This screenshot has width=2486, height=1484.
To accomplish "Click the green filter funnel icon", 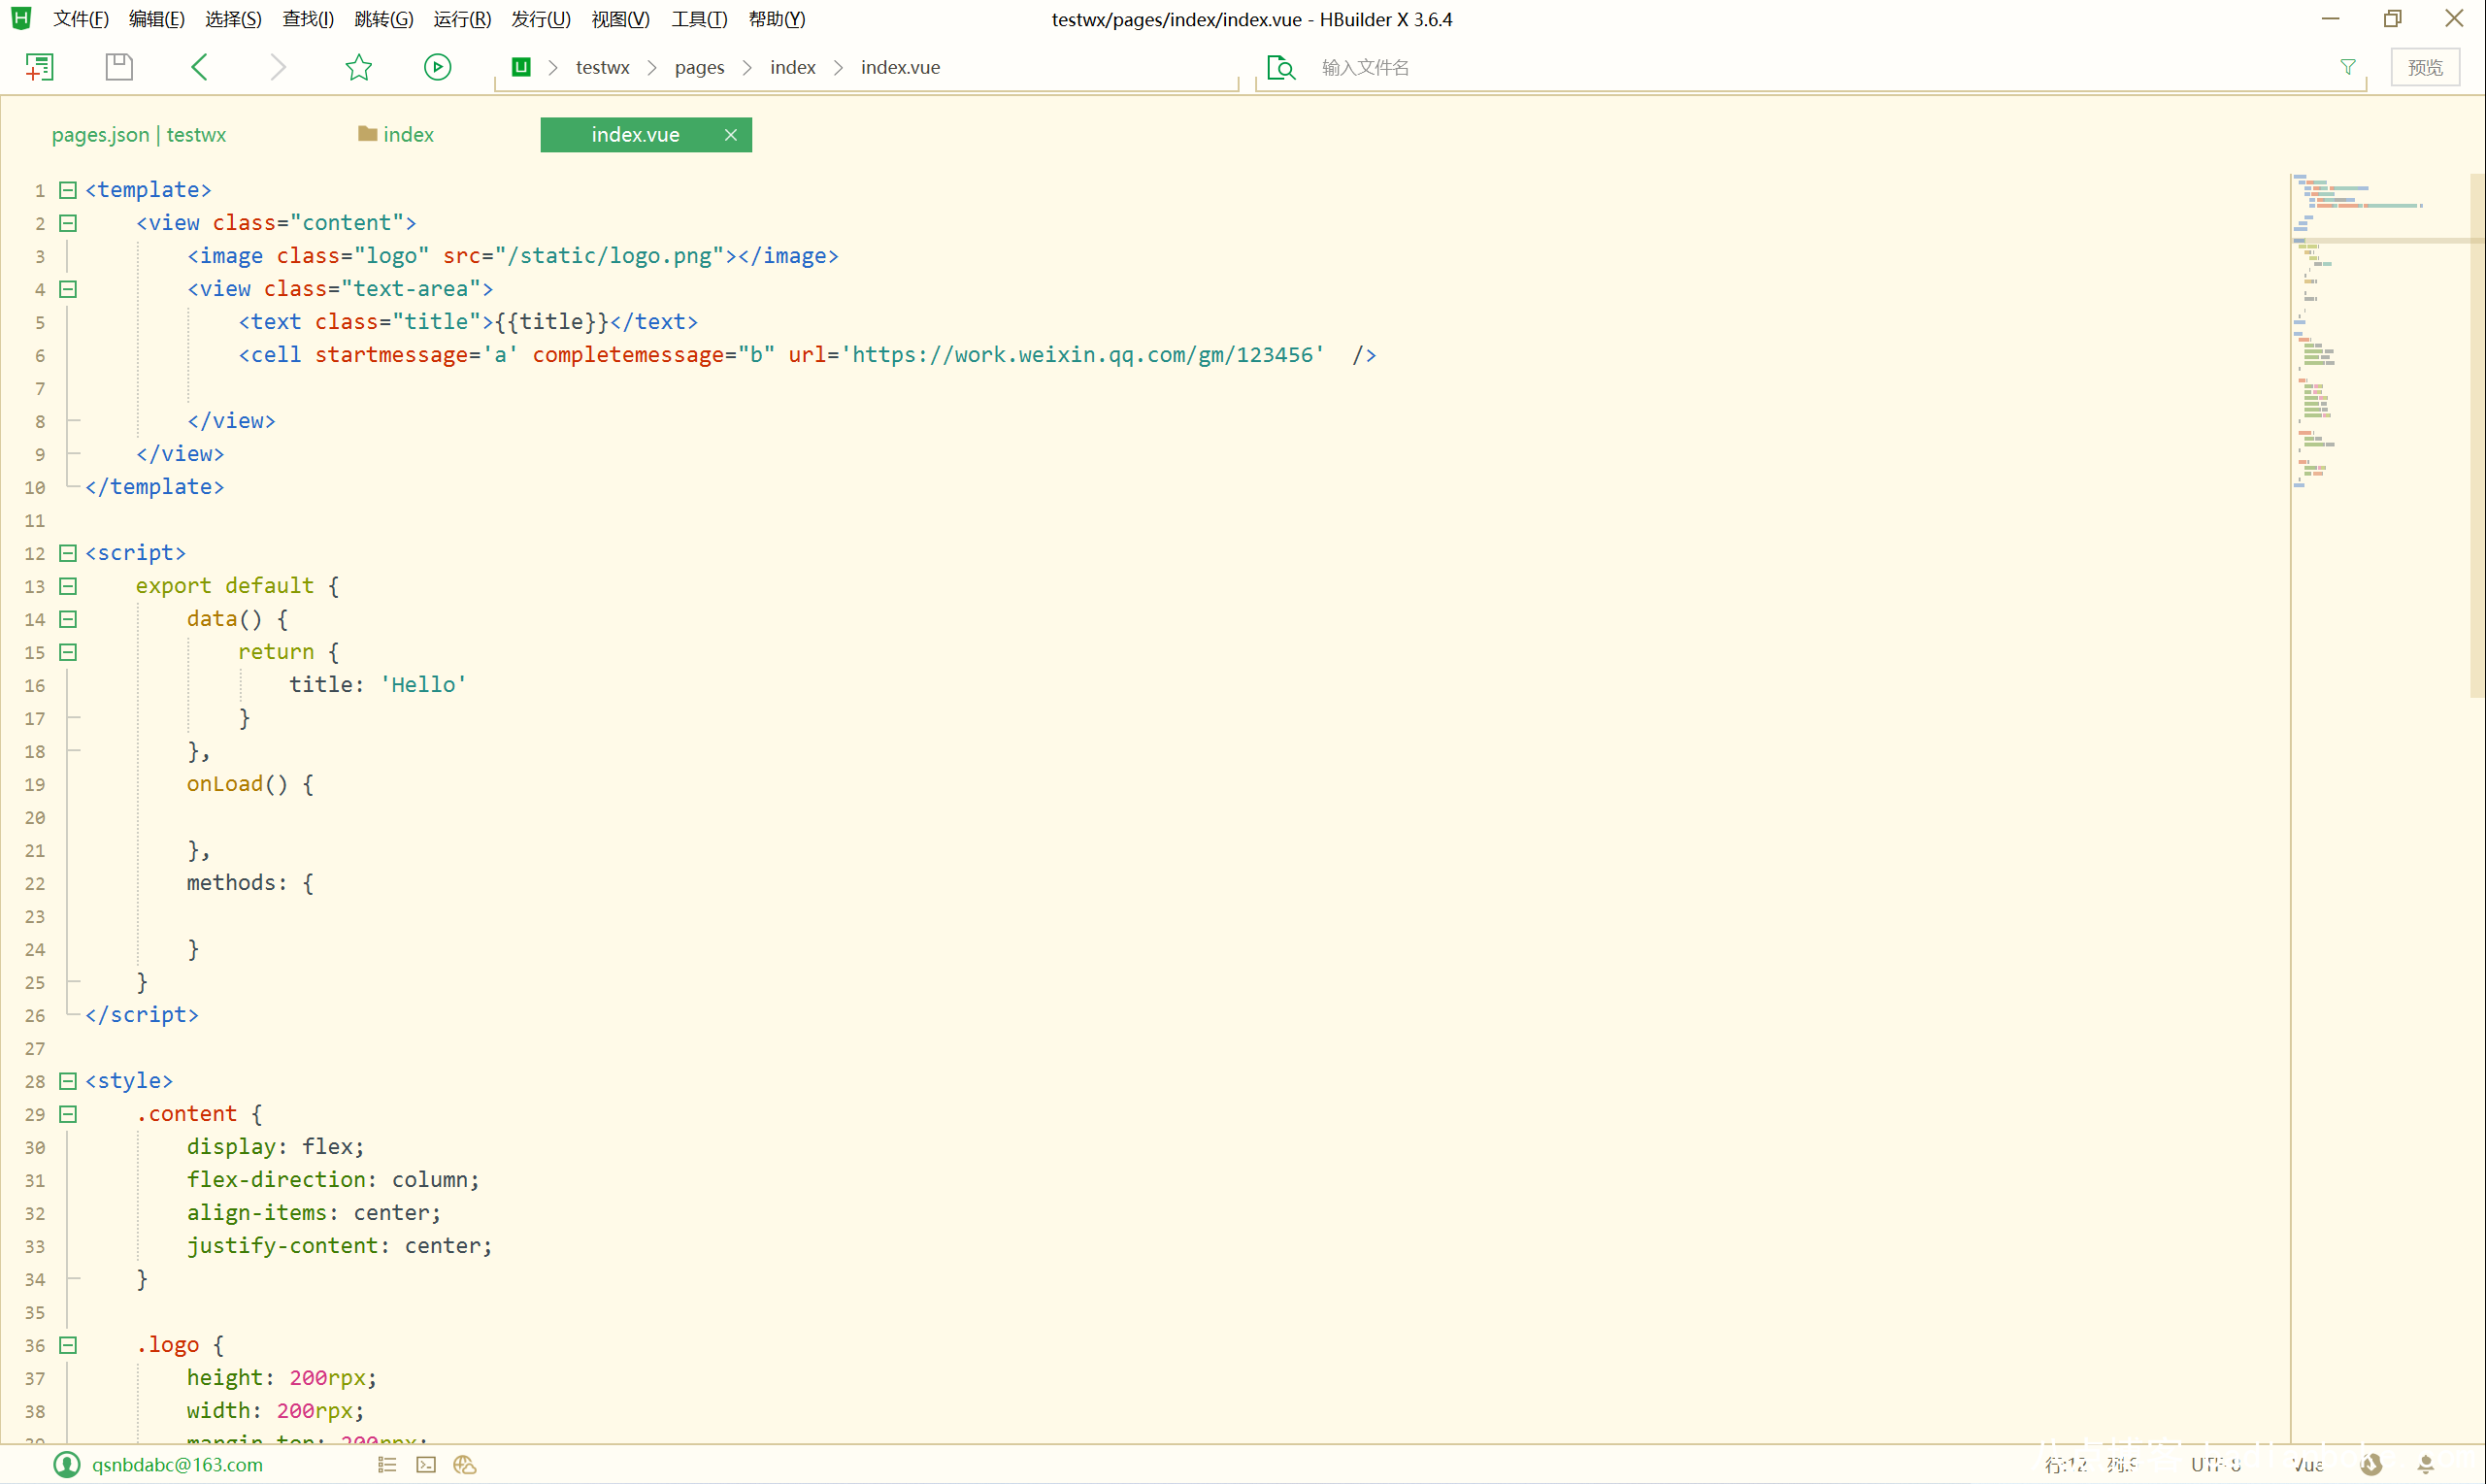I will (2348, 67).
